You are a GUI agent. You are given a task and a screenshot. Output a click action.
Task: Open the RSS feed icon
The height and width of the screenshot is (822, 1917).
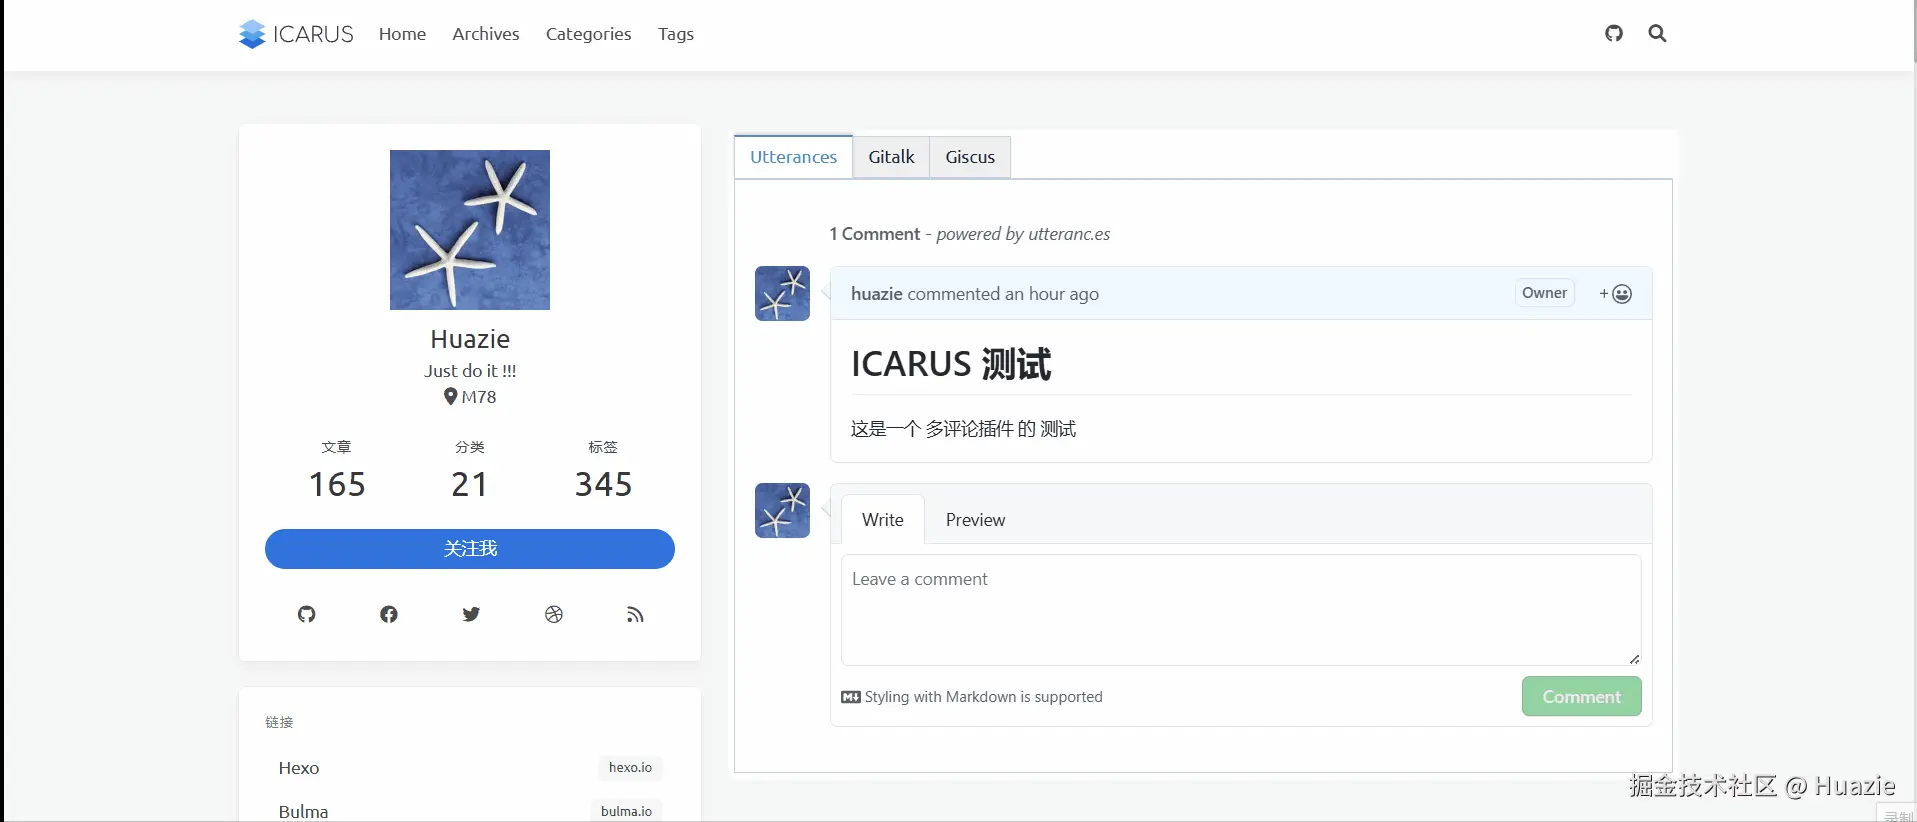coord(635,614)
